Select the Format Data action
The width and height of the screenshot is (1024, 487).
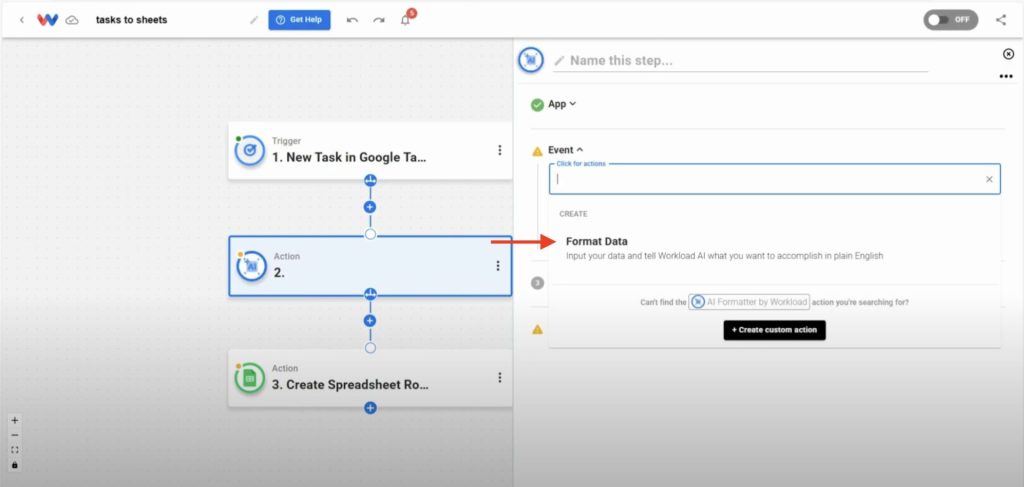[775, 248]
